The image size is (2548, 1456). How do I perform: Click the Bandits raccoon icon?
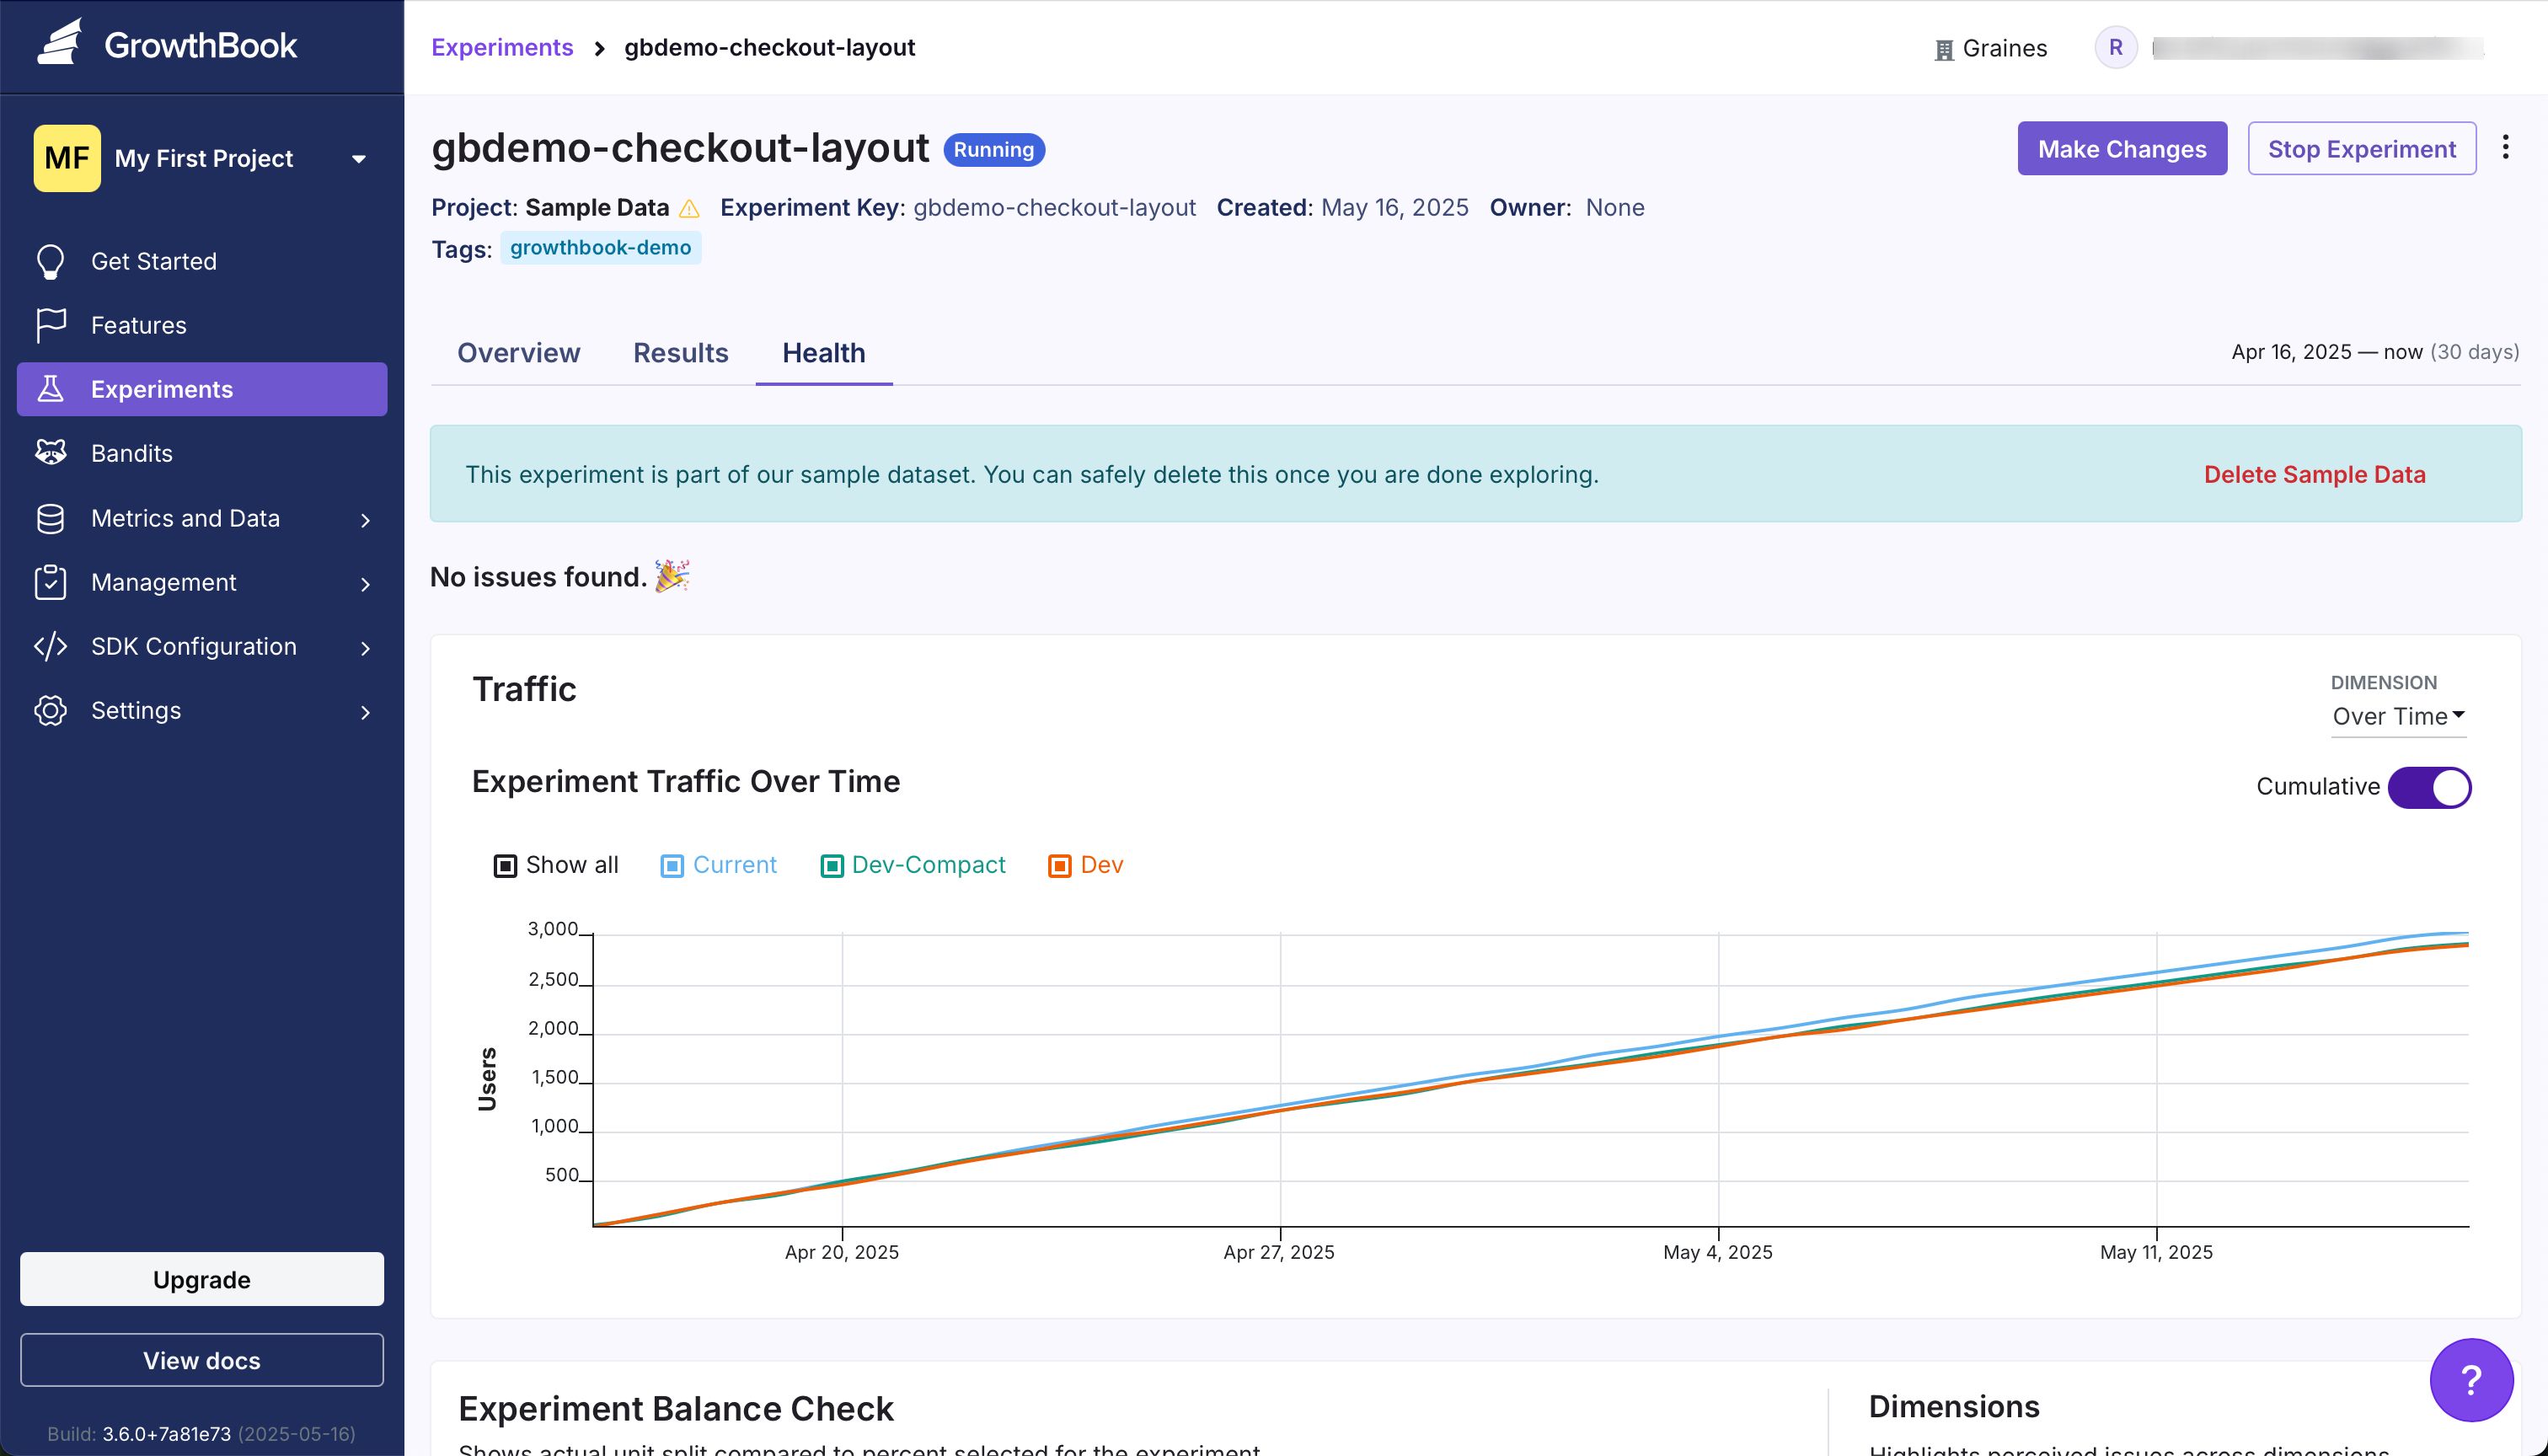pos(50,453)
